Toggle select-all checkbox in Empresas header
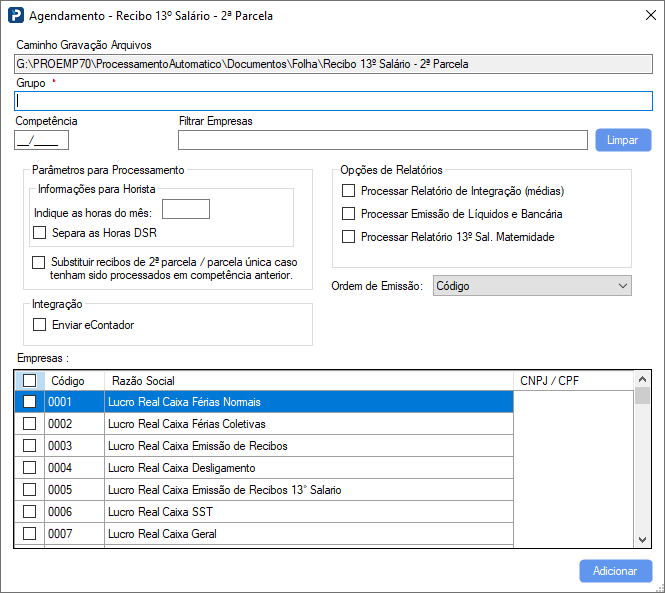The image size is (665, 593). [x=30, y=380]
